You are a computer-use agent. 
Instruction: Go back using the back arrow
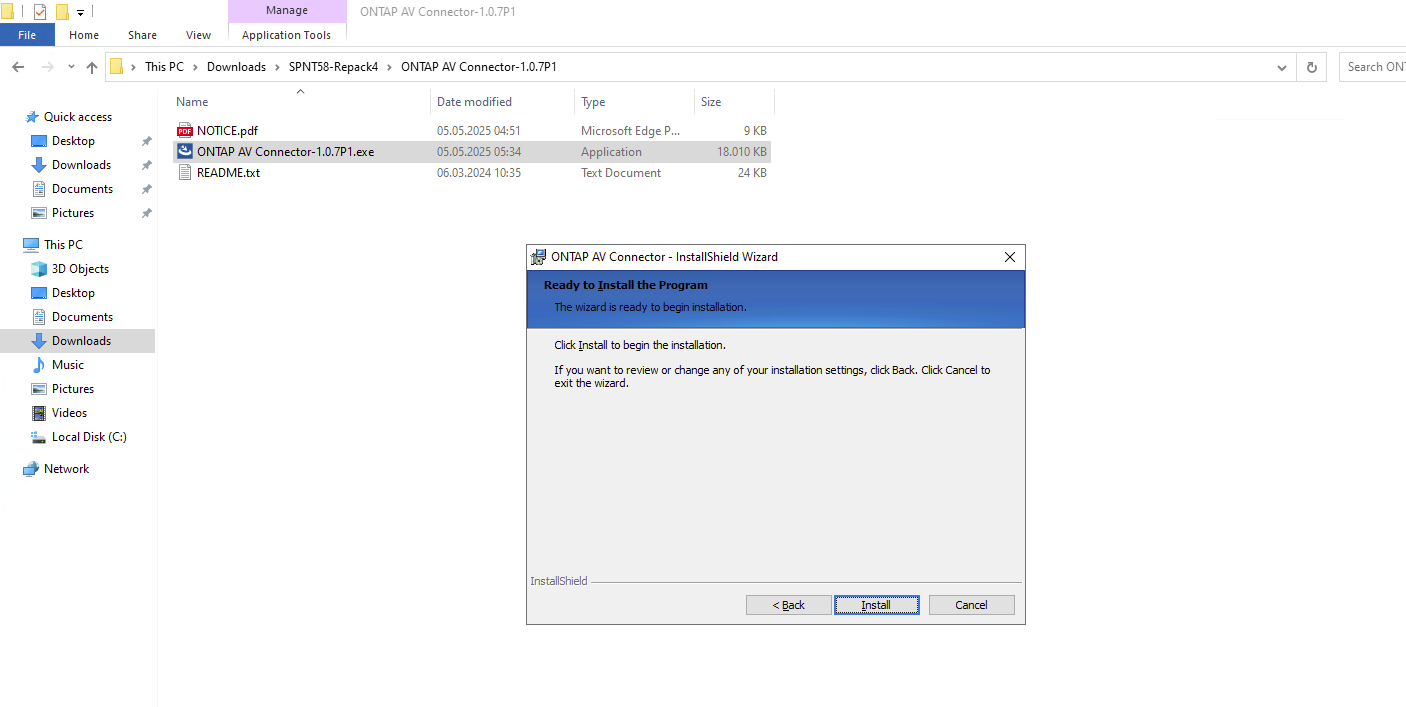pos(18,67)
